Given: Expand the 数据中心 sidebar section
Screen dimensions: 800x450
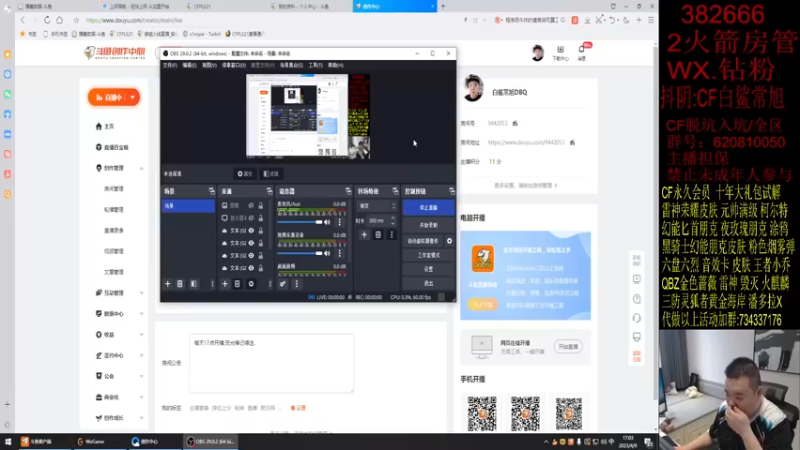Looking at the screenshot, I should pos(141,314).
